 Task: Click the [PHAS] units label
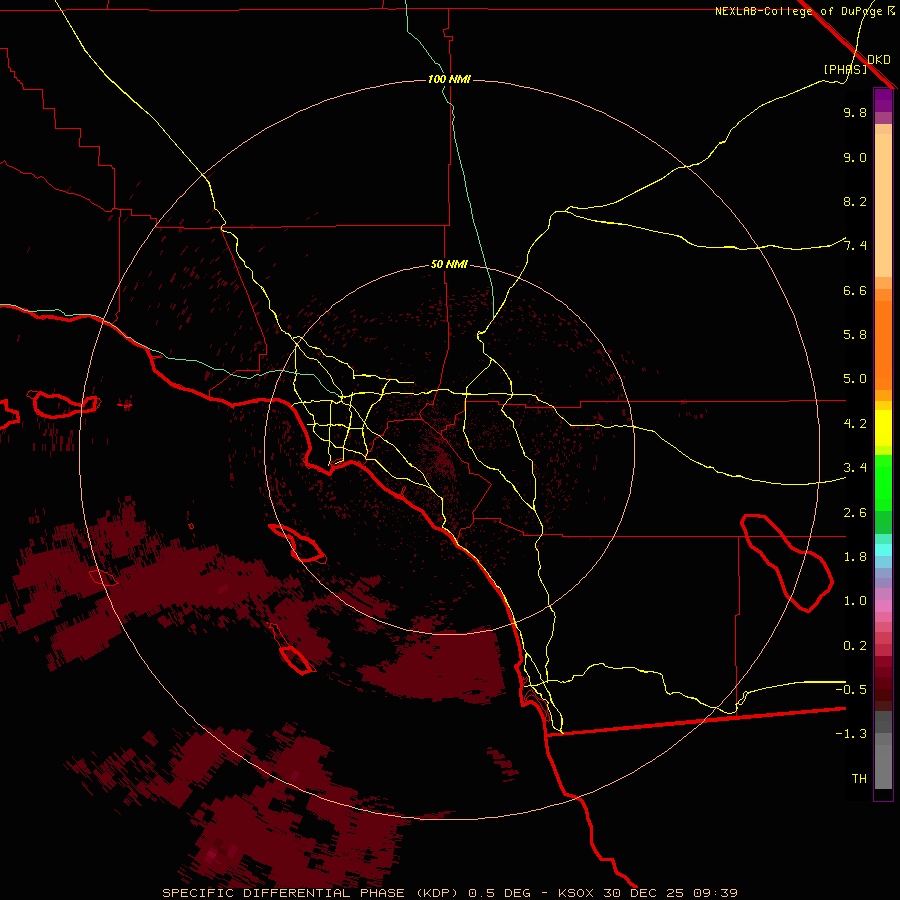point(845,70)
